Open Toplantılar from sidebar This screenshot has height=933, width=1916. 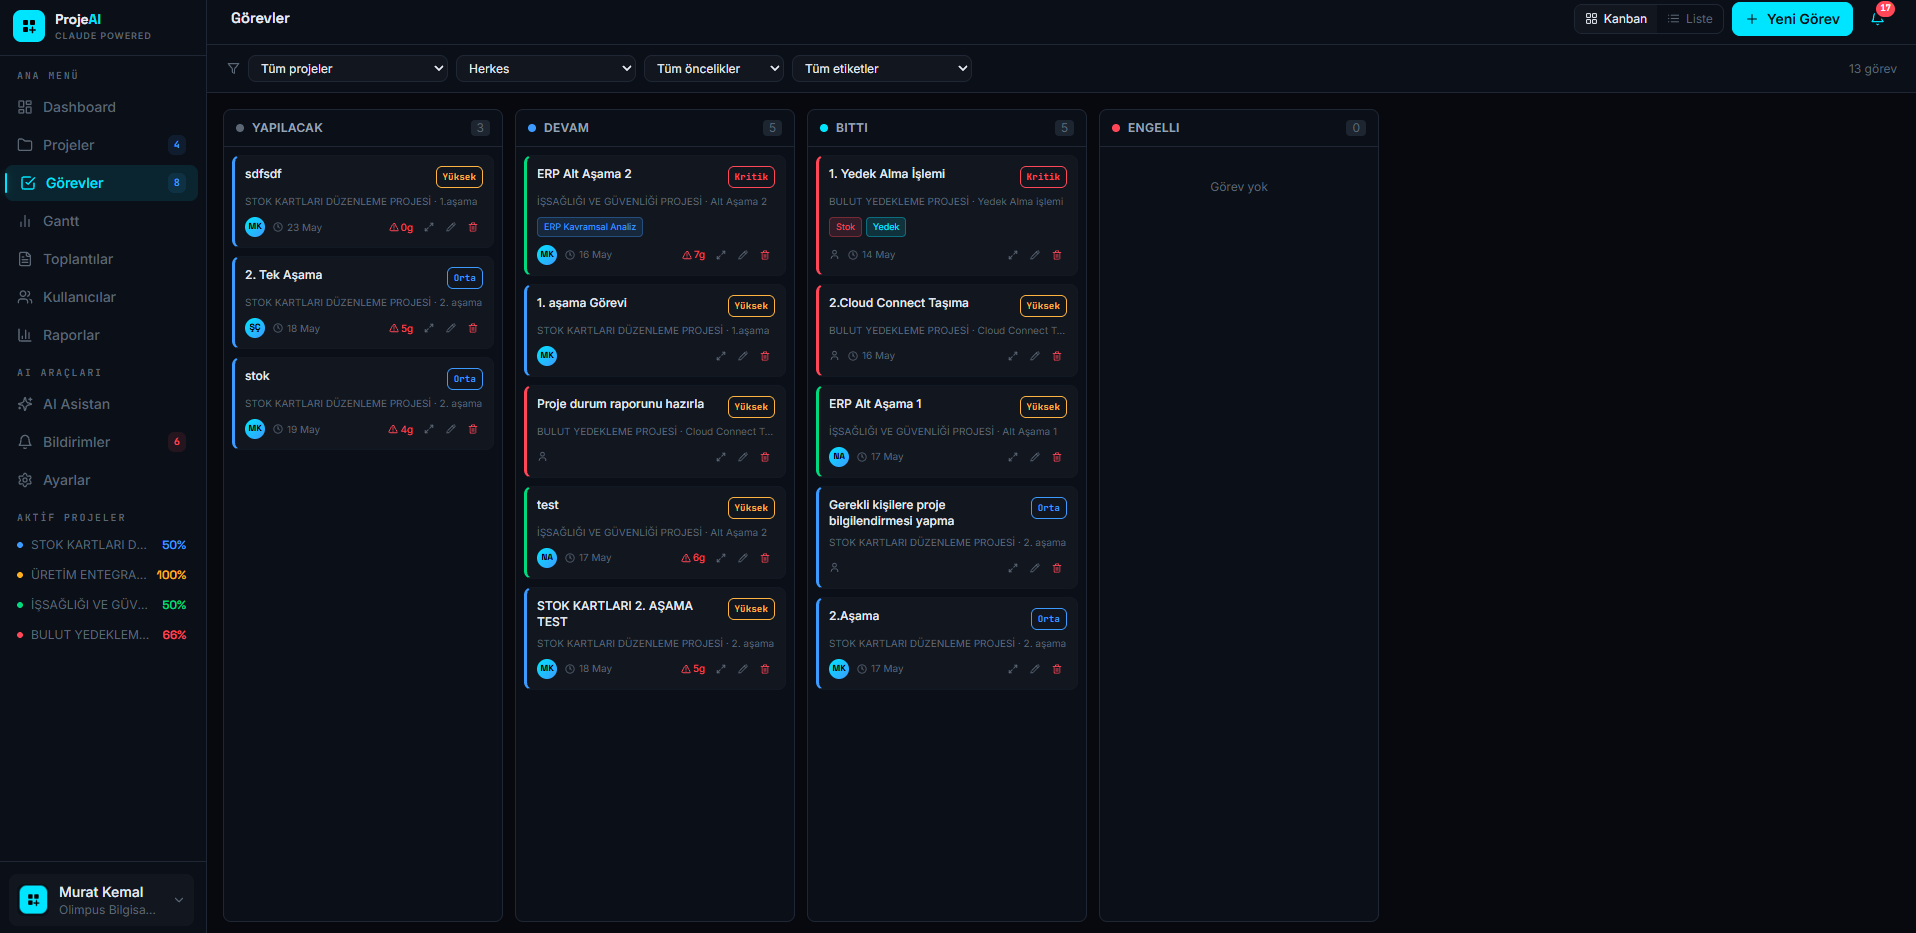(102, 259)
